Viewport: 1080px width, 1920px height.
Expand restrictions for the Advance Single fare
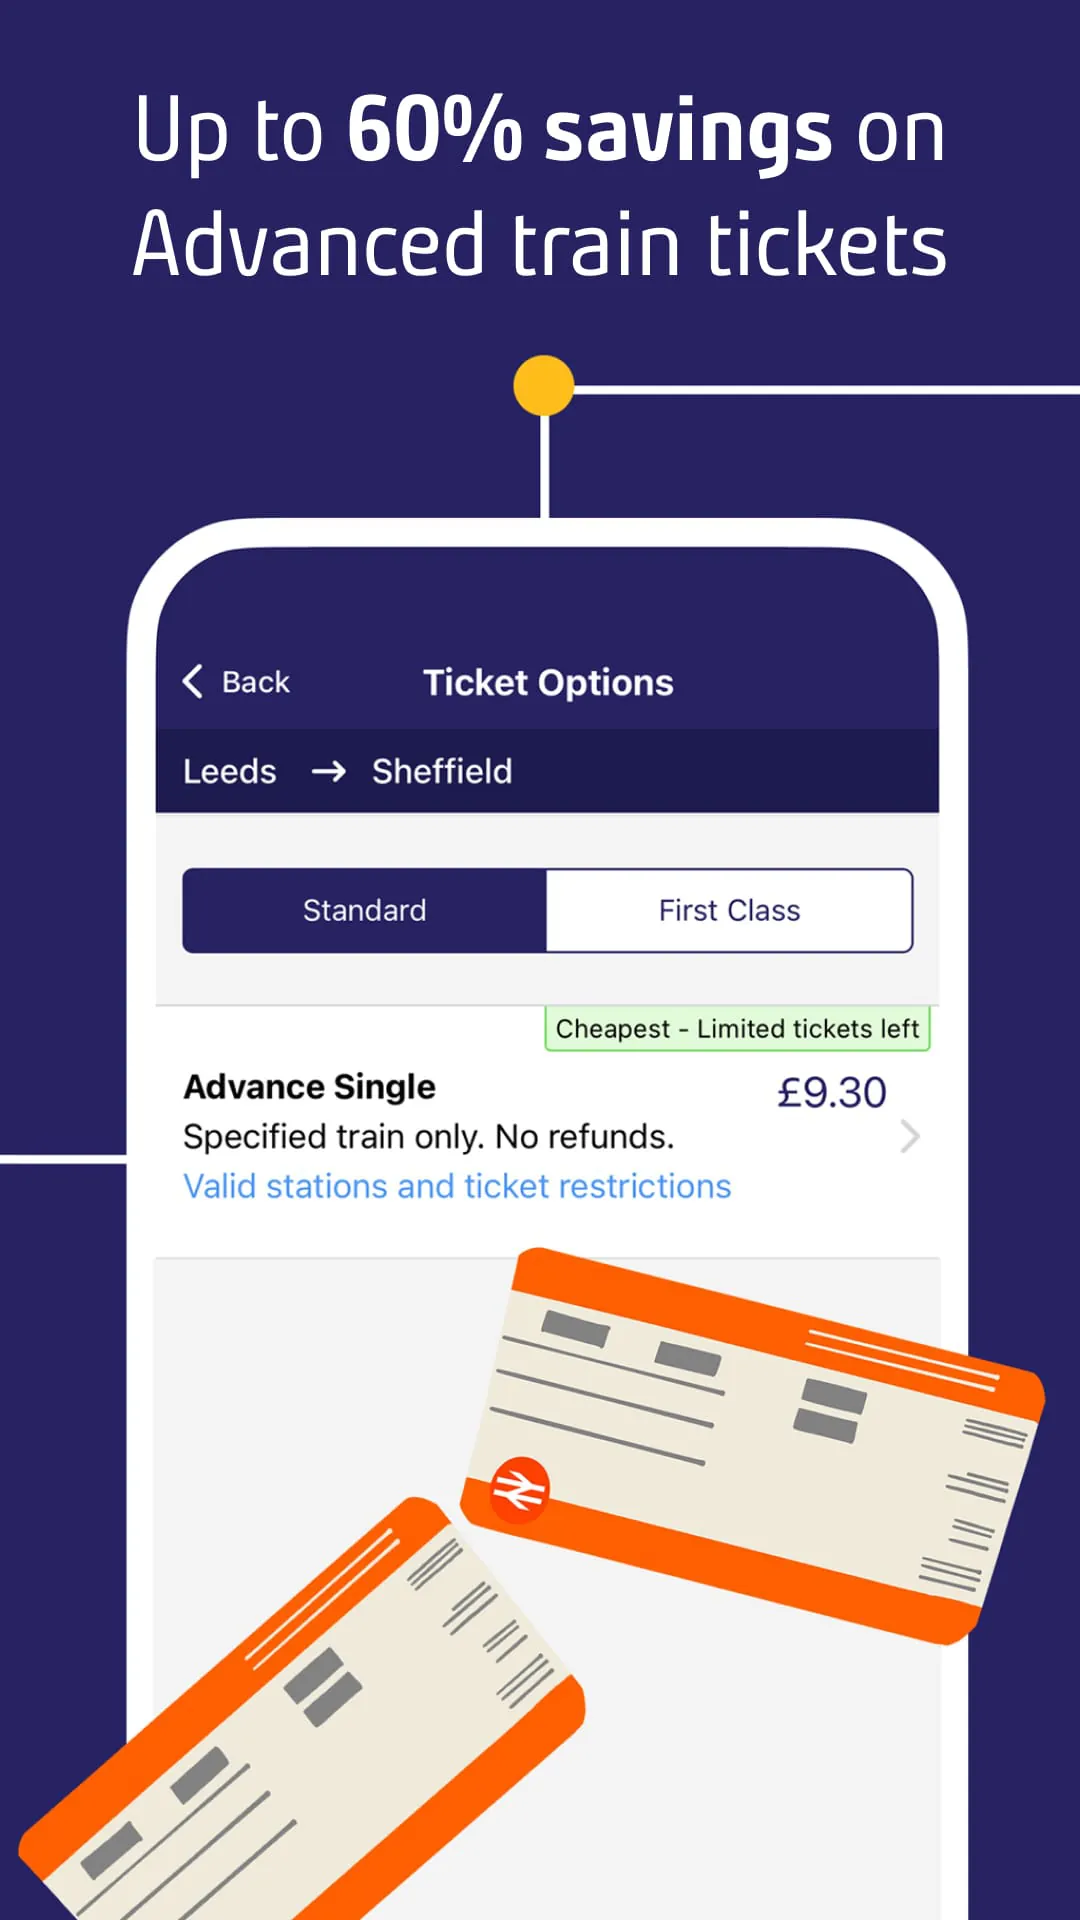(457, 1186)
